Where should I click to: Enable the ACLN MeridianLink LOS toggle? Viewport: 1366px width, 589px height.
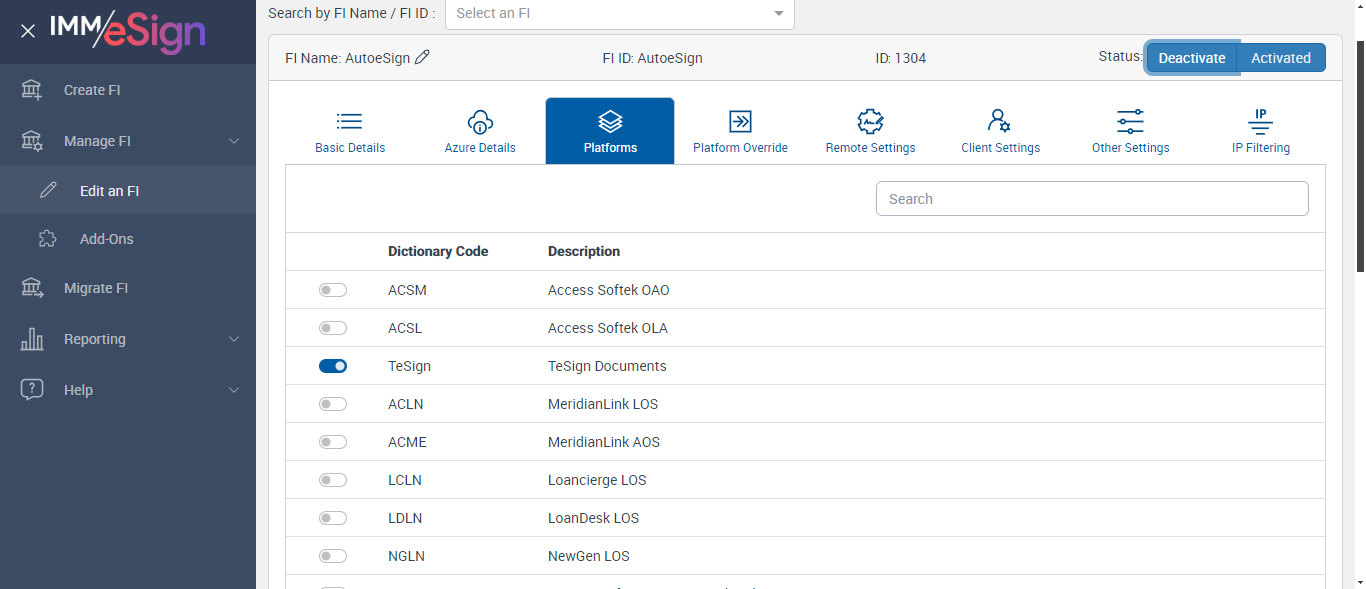[333, 404]
